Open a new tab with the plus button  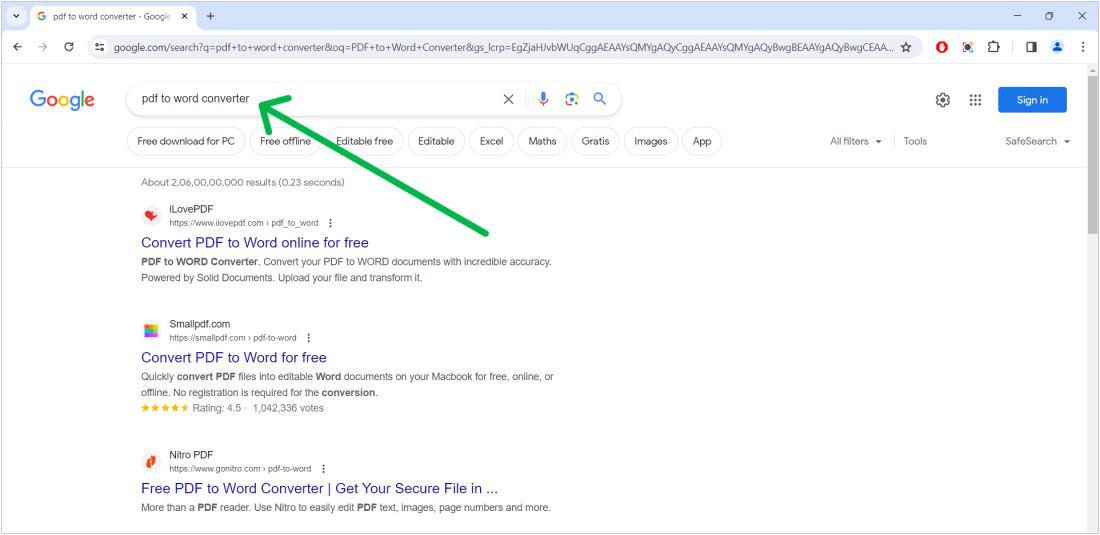[210, 16]
